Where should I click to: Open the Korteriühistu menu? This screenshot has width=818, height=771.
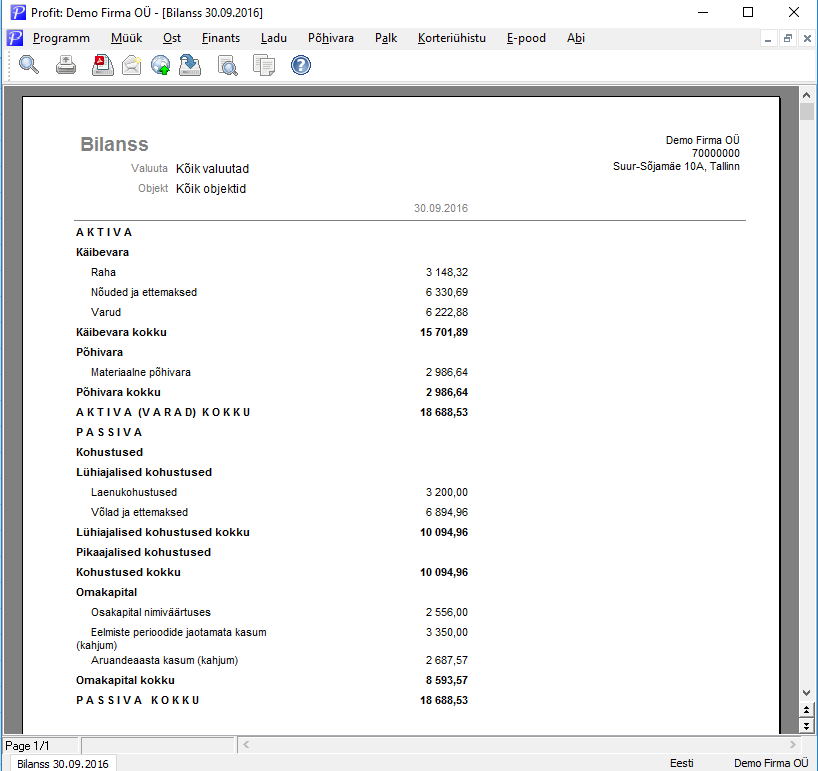point(451,38)
